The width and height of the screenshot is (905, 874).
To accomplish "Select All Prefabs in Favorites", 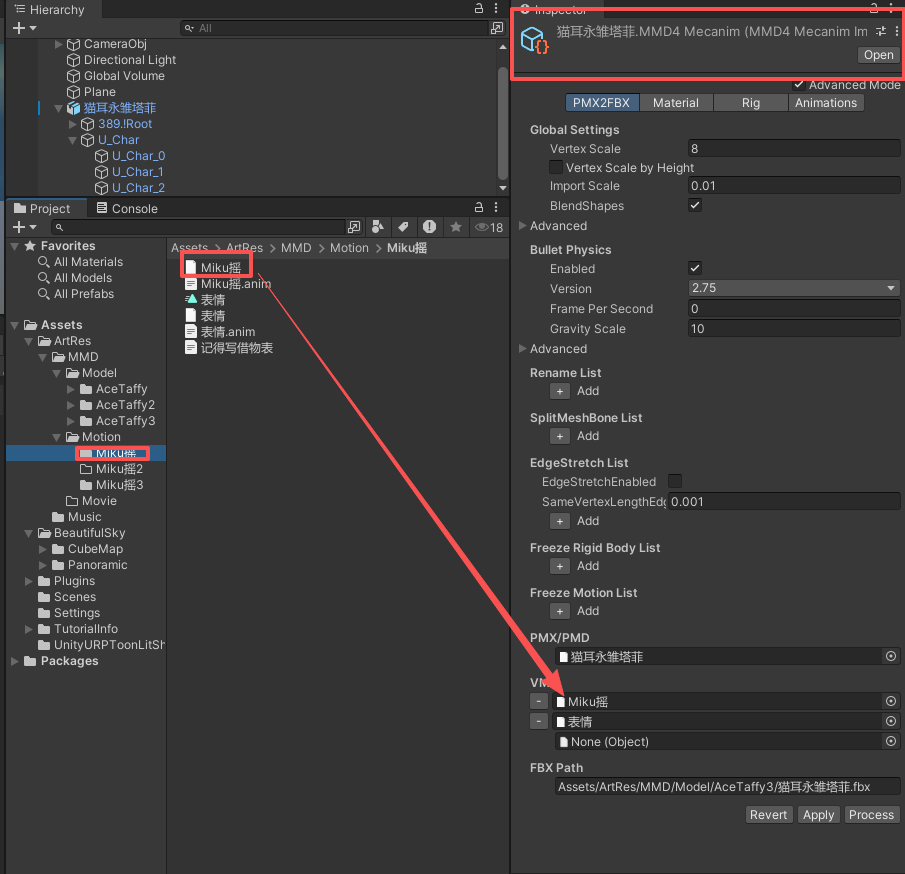I will click(84, 294).
